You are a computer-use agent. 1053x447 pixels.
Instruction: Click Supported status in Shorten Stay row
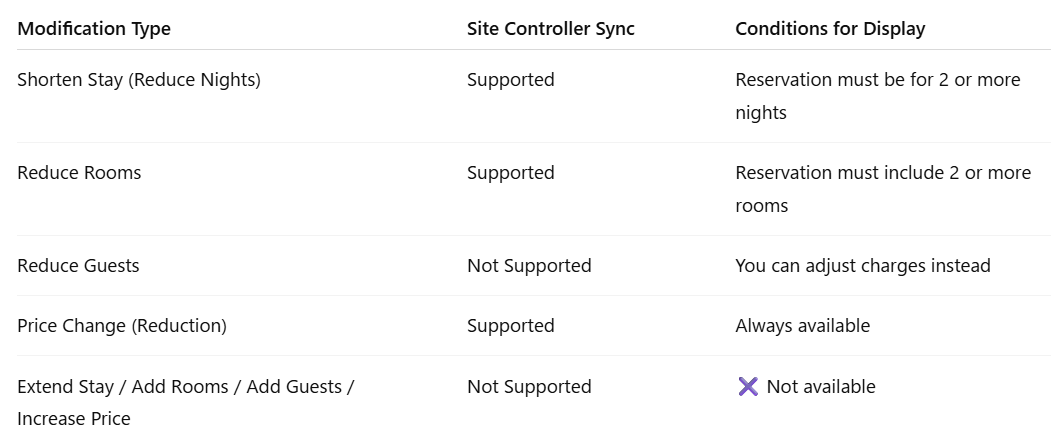click(511, 80)
